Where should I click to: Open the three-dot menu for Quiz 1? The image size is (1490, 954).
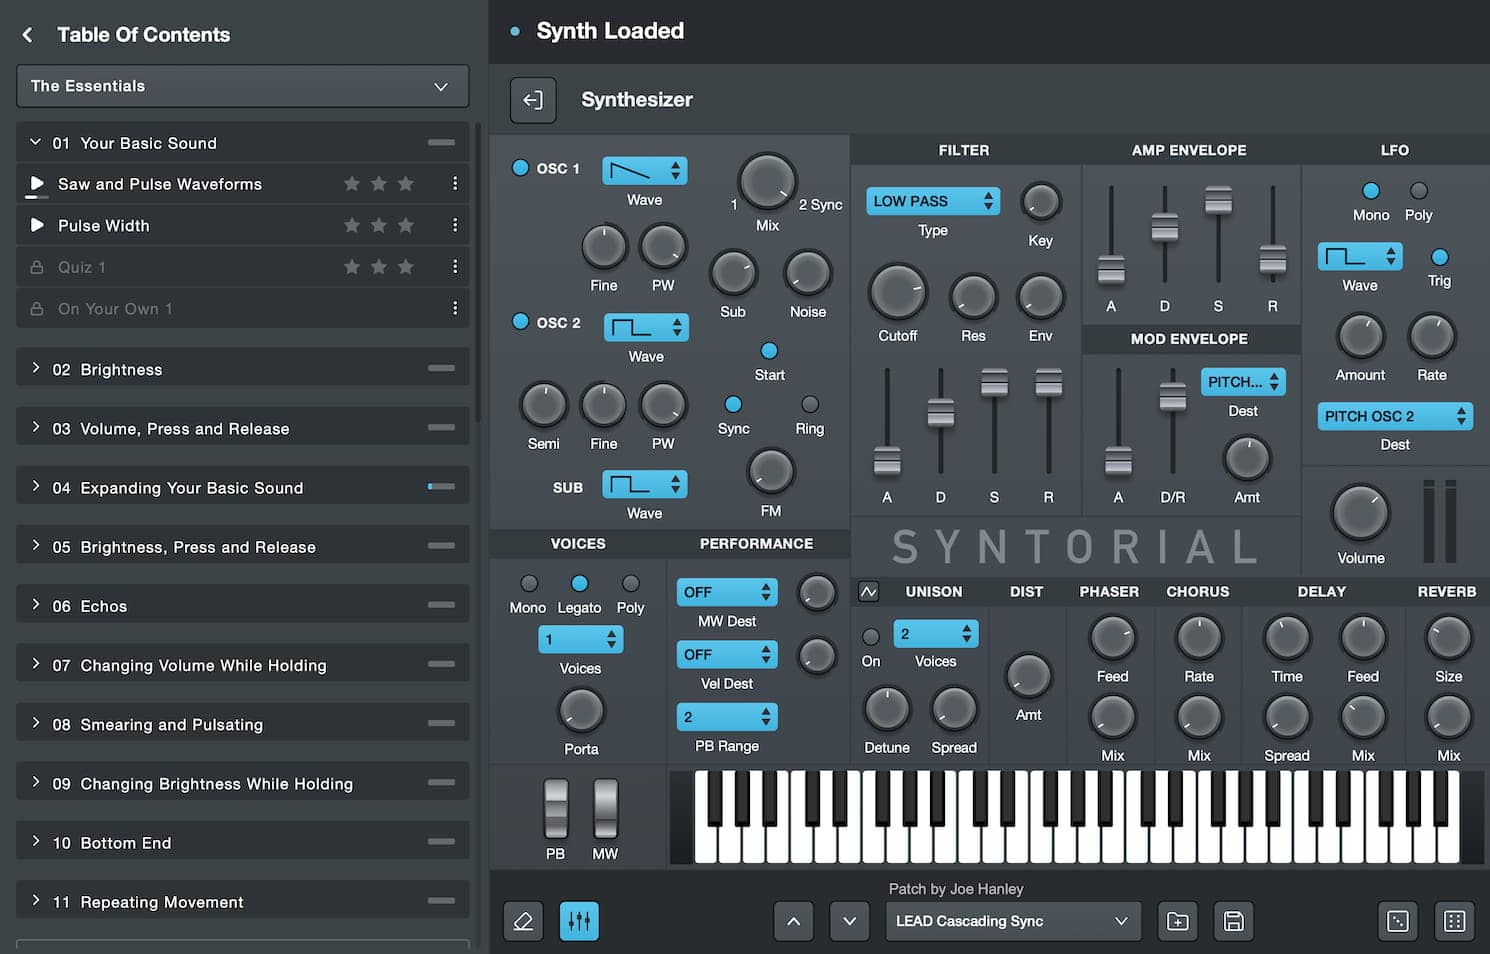[455, 267]
